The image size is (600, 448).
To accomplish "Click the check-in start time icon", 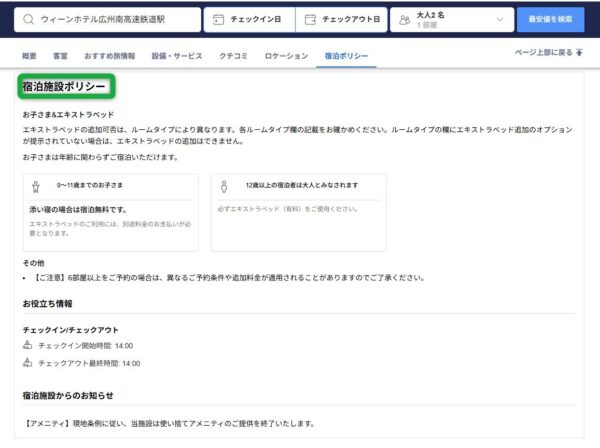I will (x=28, y=345).
